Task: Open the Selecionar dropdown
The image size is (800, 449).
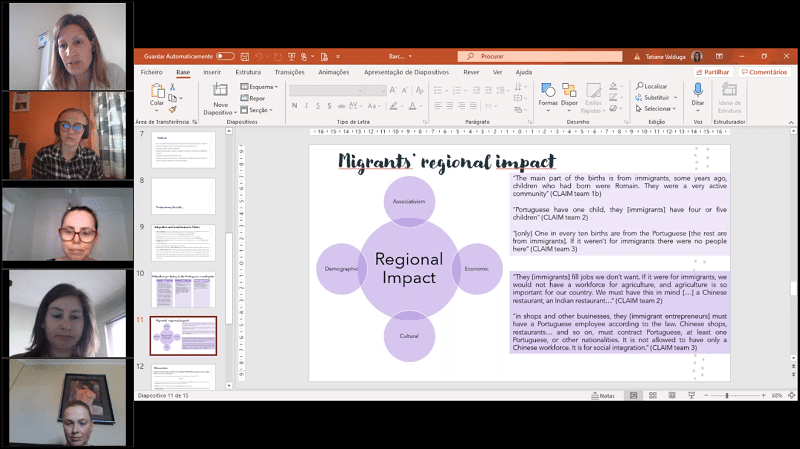Action: pos(658,109)
